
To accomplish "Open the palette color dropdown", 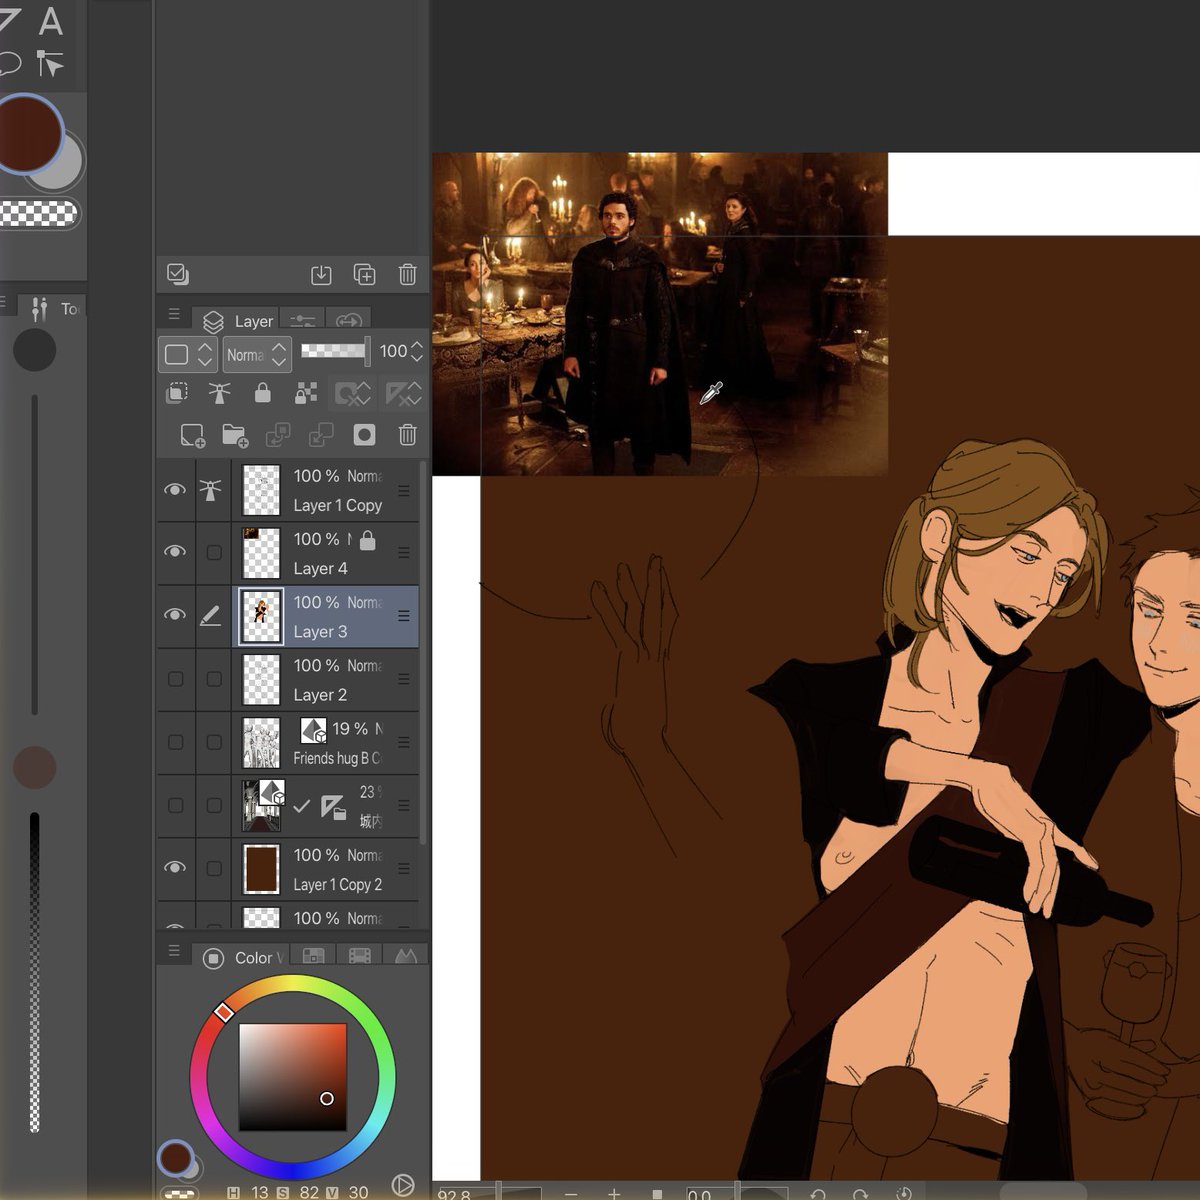I will click(189, 354).
